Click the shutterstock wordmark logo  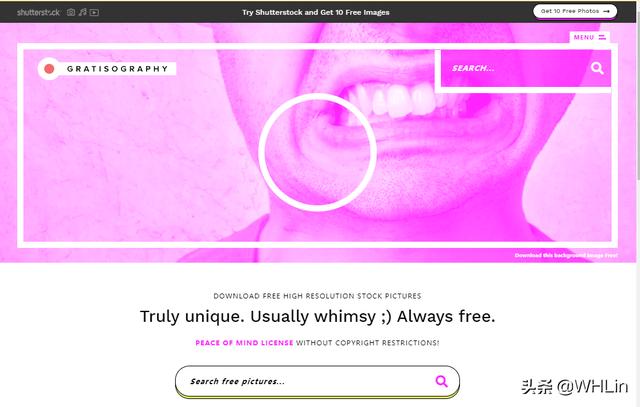pyautogui.click(x=38, y=12)
